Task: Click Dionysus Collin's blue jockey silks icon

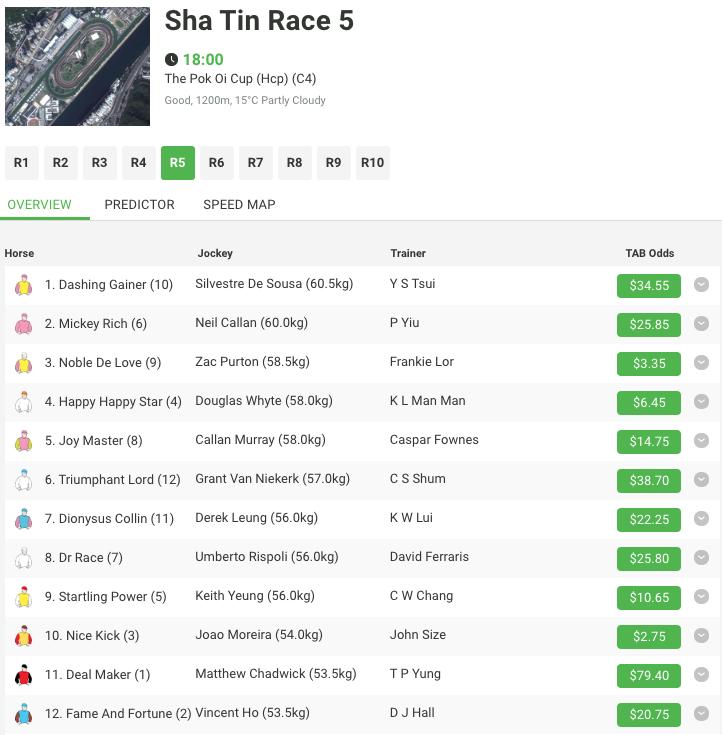Action: tap(23, 519)
